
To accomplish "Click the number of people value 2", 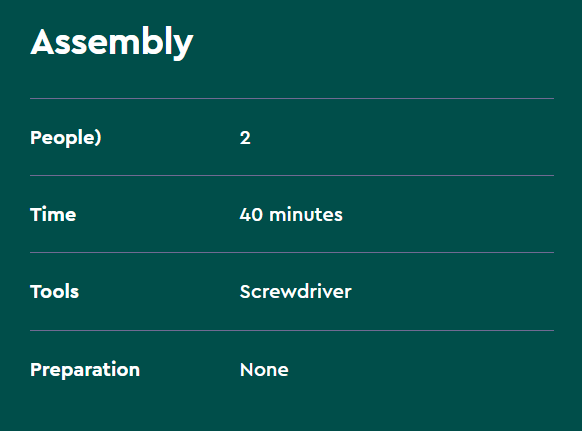I will [245, 138].
